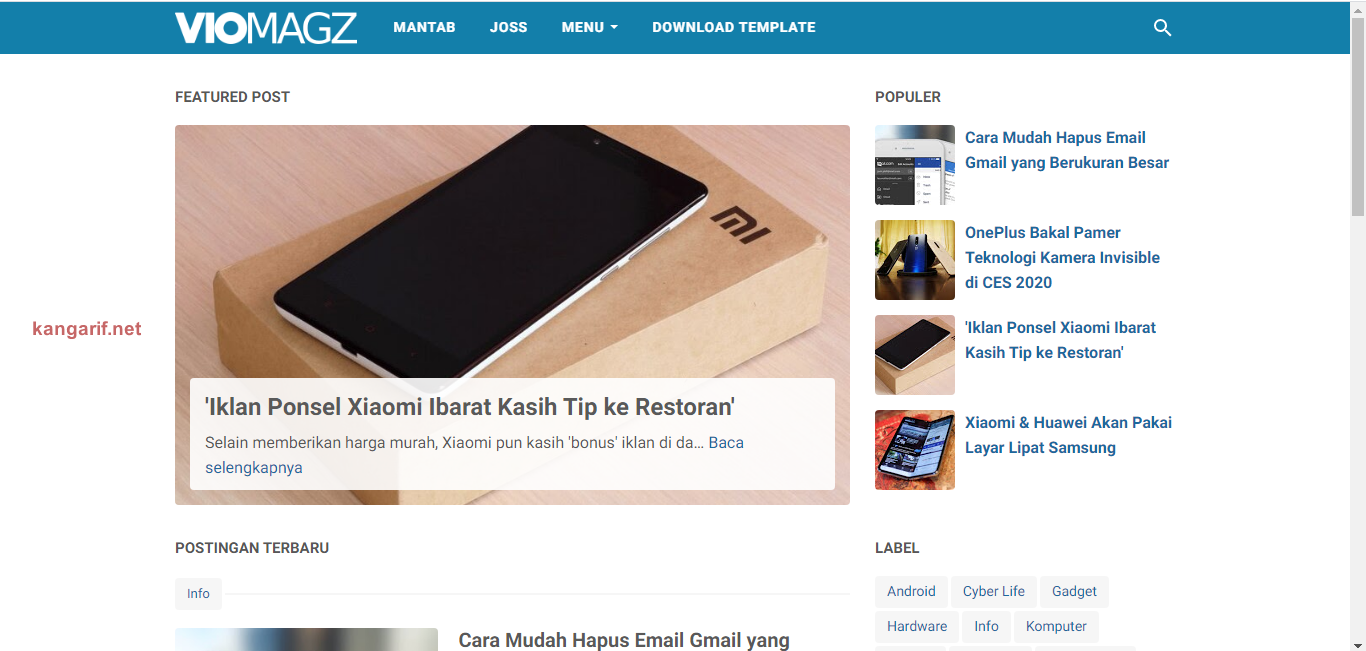Open popular sidebar 'Iklan Ponsel Xiaomi' link
This screenshot has height=651, width=1366.
click(x=1060, y=340)
